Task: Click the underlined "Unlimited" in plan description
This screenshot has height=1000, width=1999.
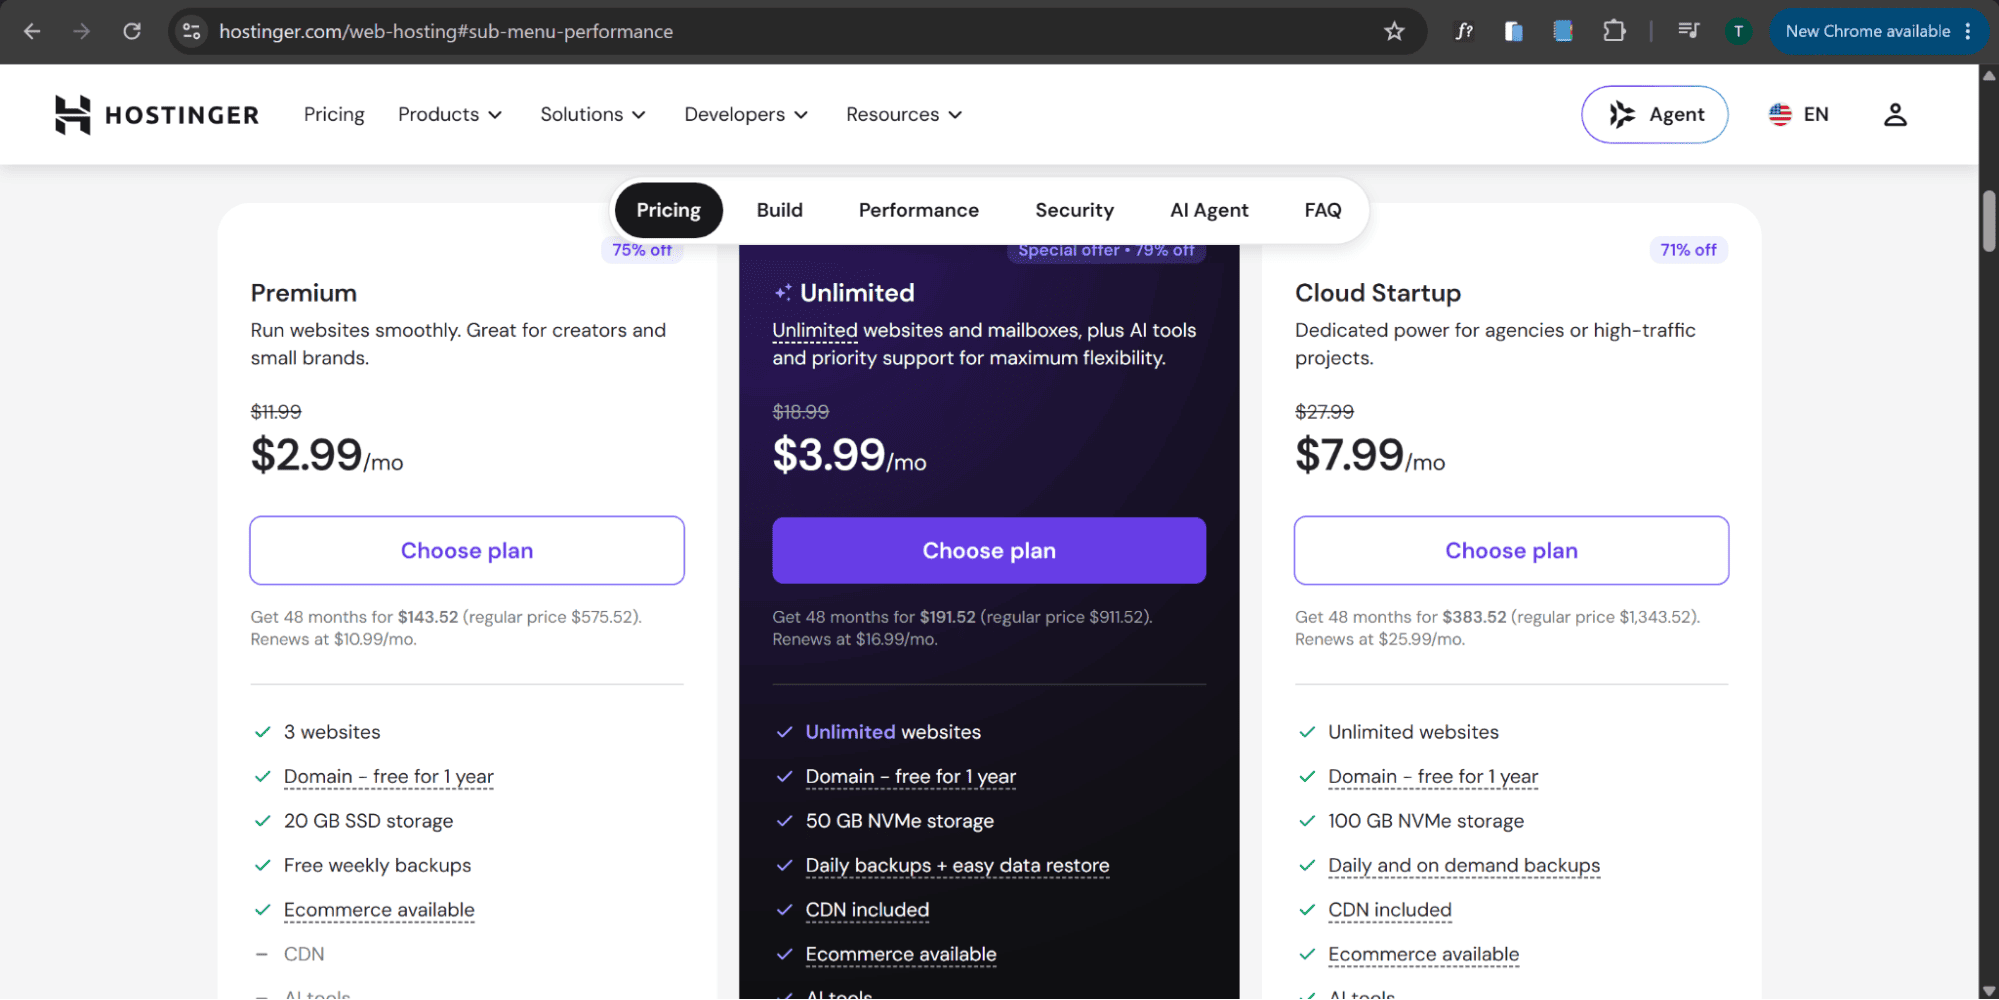Action: point(815,331)
